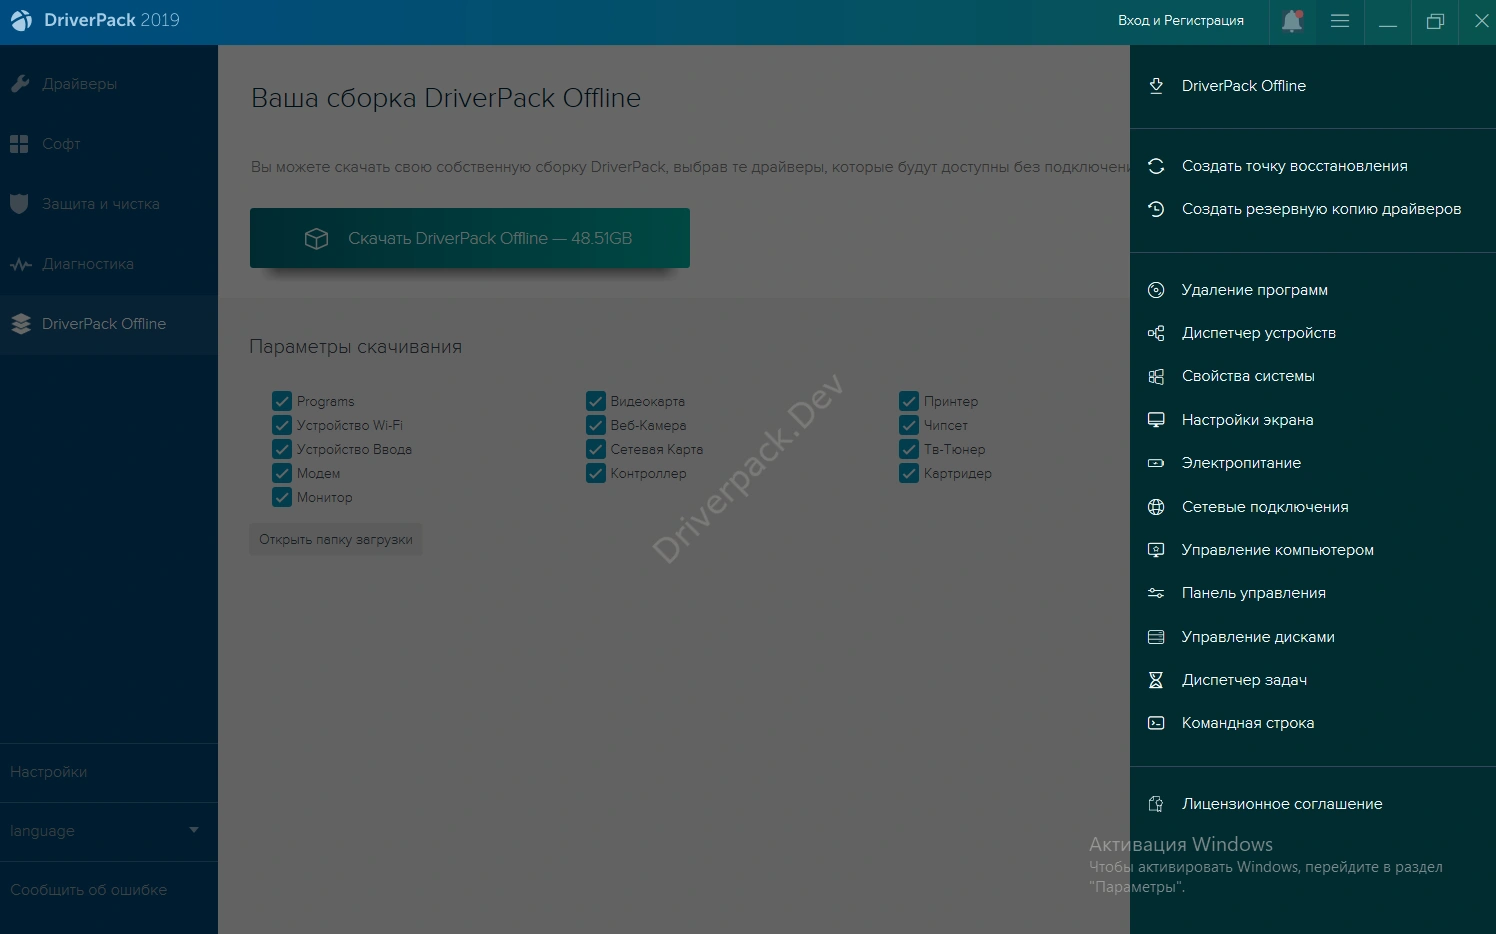Click the DriverPack logo icon in title bar
Screen dimensions: 1496x934
pos(21,20)
